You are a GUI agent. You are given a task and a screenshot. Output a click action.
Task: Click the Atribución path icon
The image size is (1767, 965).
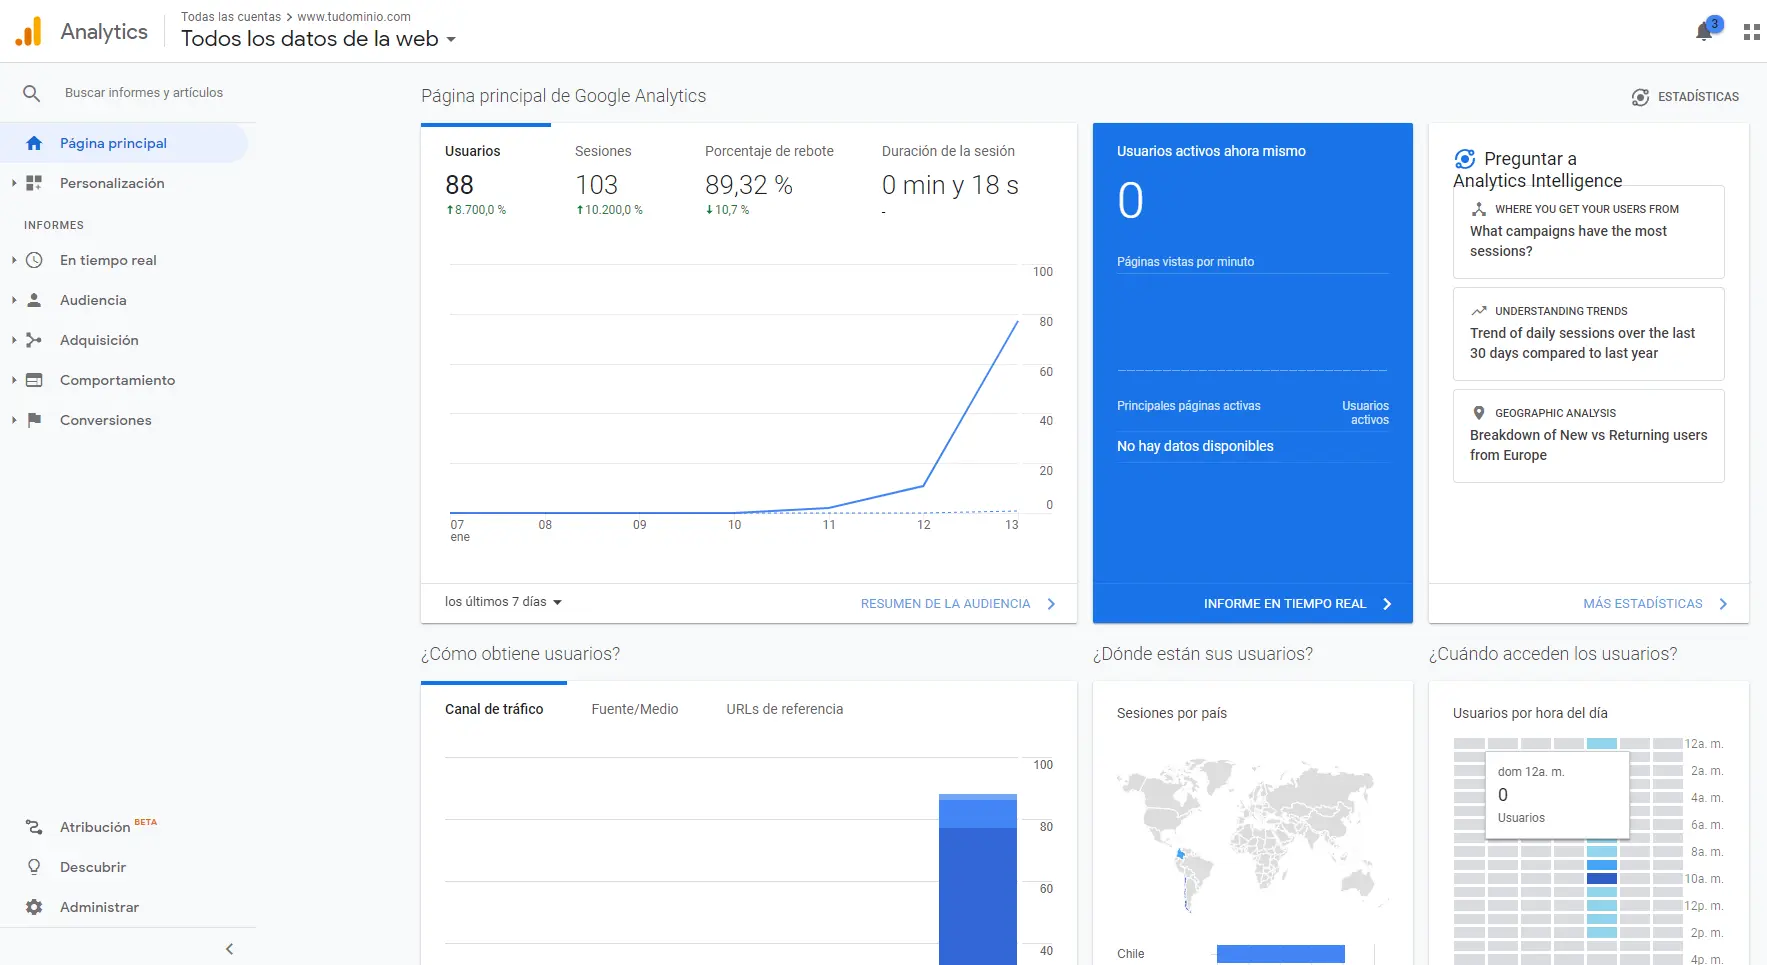pyautogui.click(x=34, y=827)
